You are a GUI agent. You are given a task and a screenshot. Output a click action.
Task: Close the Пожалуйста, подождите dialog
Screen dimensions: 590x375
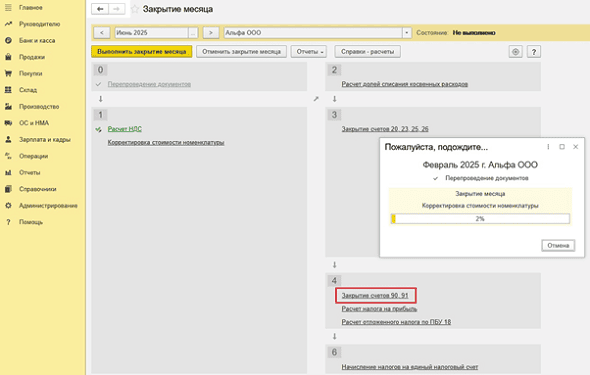pyautogui.click(x=575, y=147)
